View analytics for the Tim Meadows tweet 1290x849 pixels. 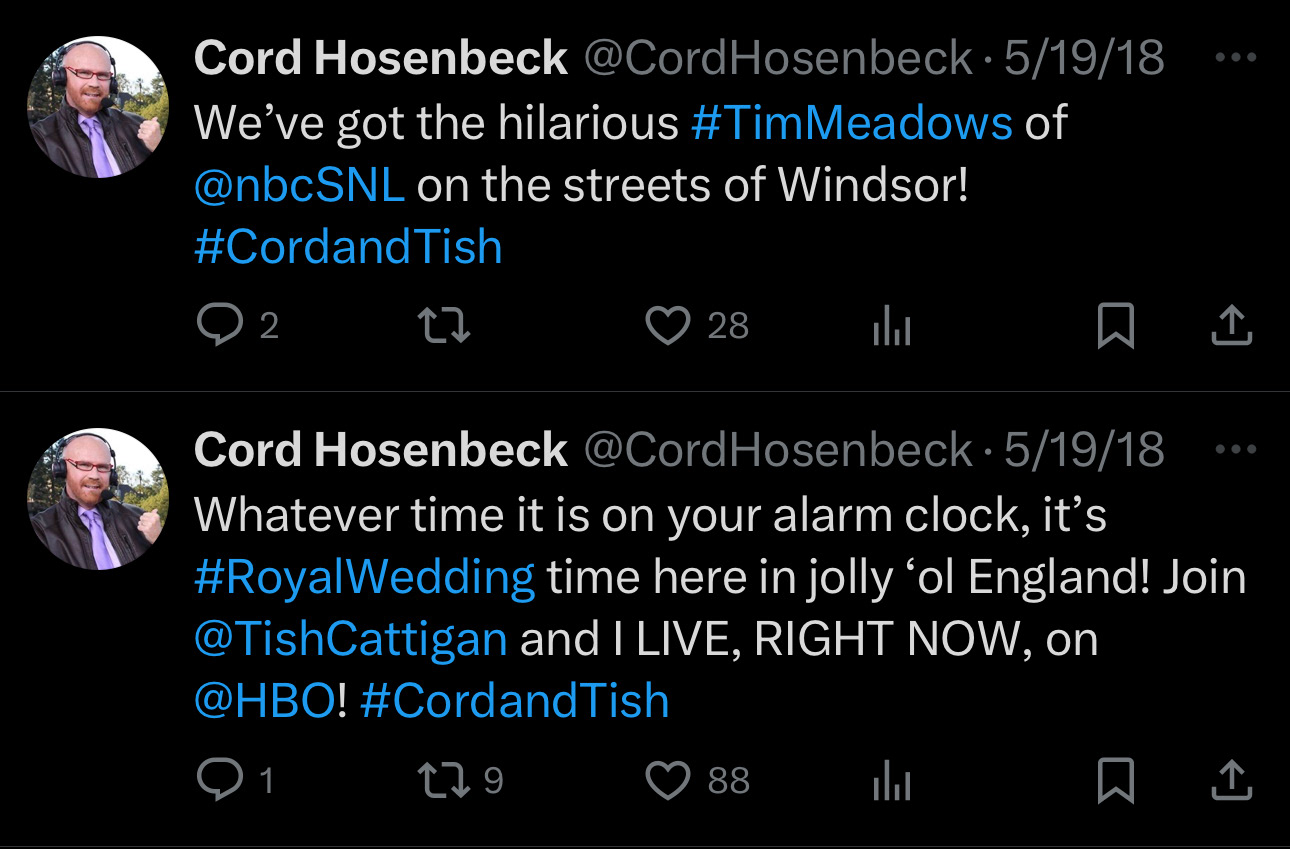891,328
